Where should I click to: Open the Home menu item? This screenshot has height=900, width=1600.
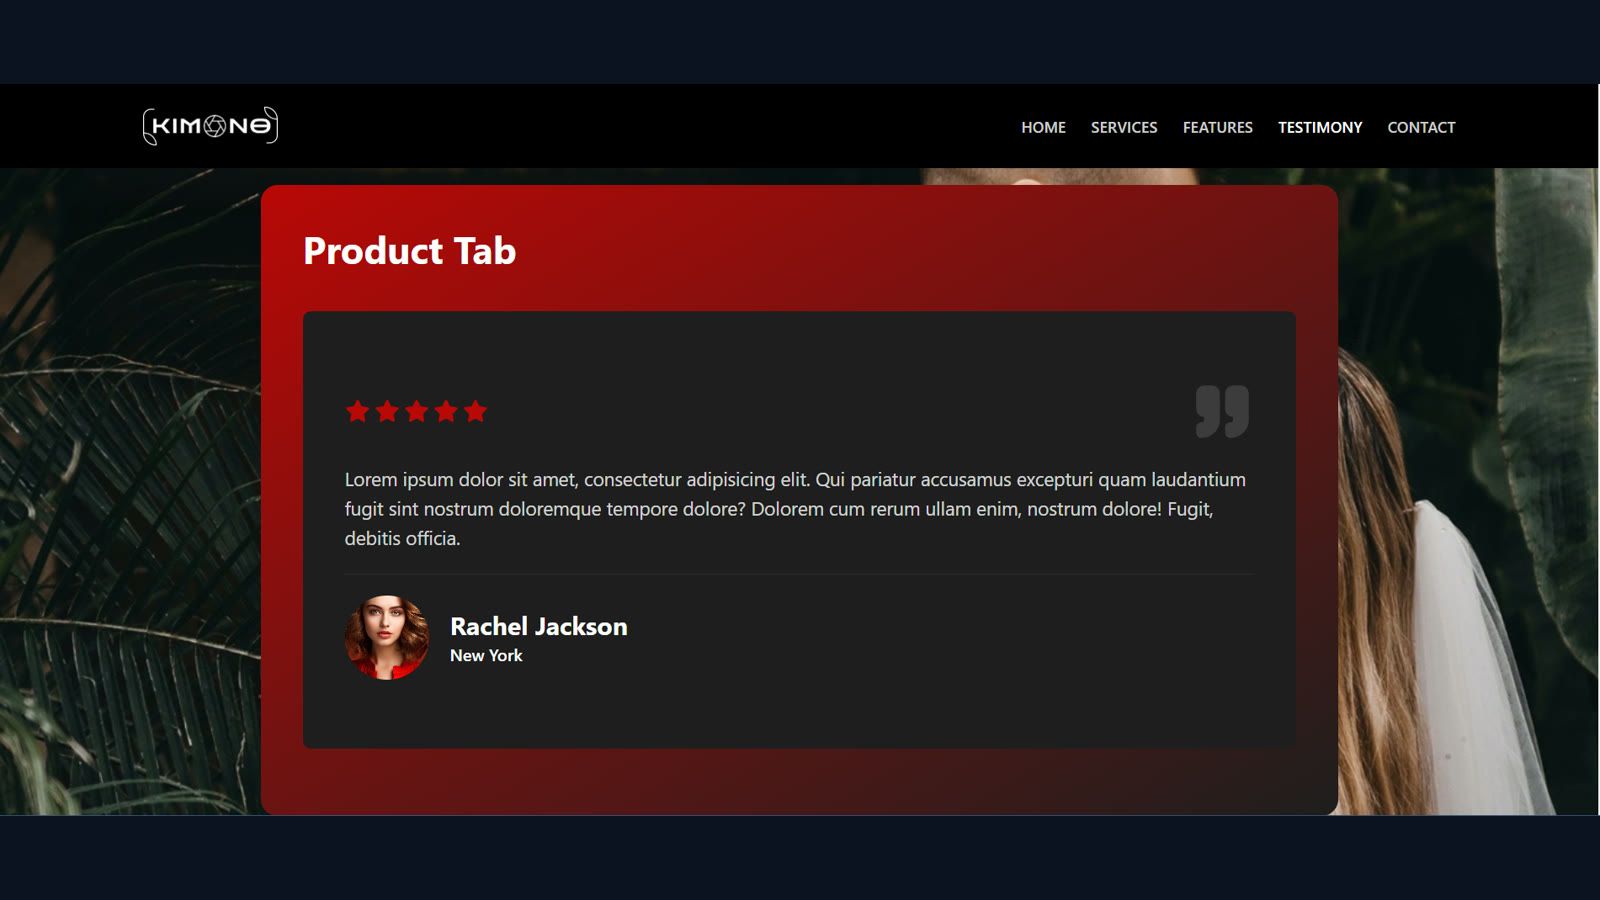point(1043,127)
